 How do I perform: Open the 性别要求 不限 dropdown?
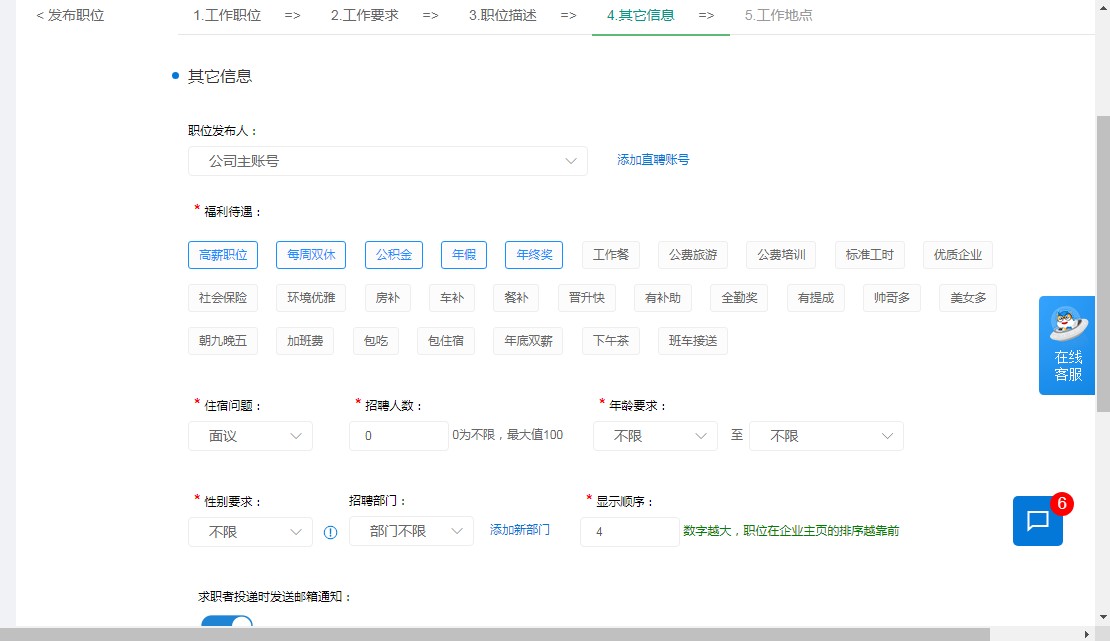(x=249, y=531)
